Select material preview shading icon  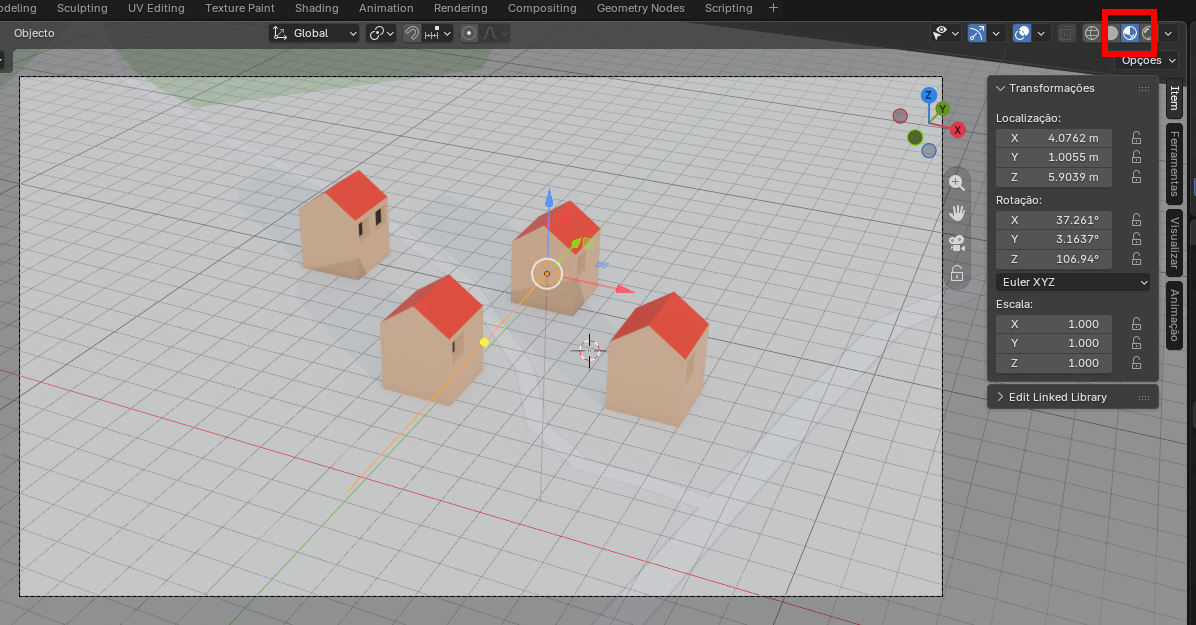(x=1130, y=33)
